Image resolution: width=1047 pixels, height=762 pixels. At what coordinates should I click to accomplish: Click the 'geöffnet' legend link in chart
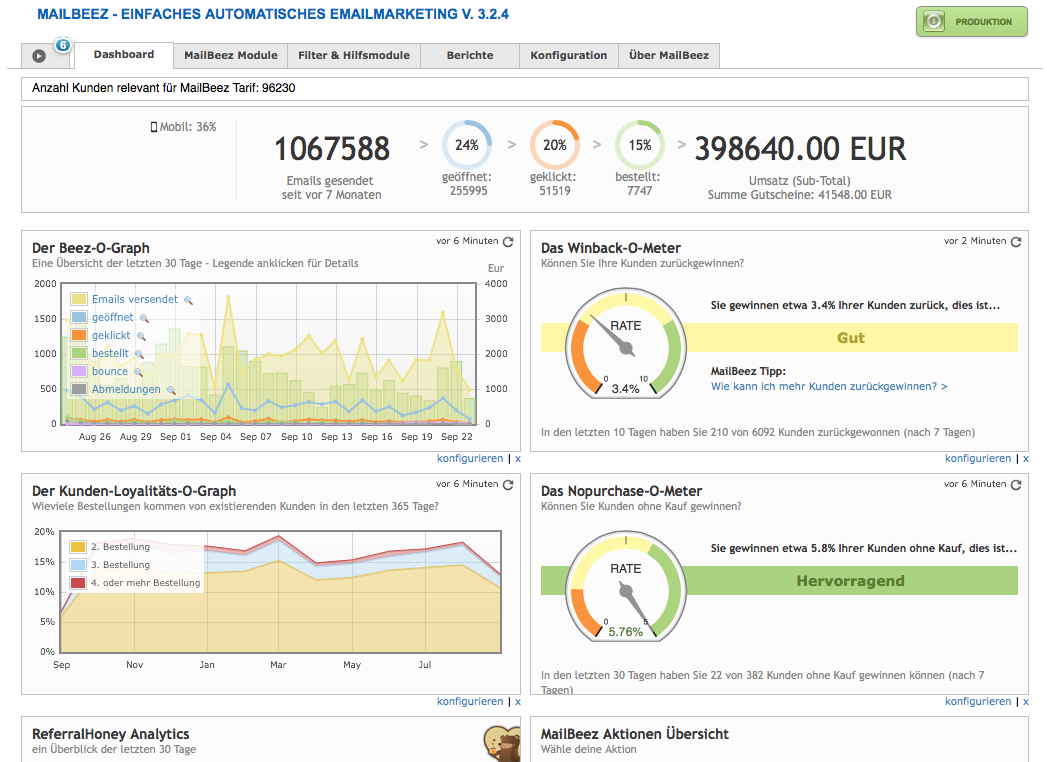(113, 317)
